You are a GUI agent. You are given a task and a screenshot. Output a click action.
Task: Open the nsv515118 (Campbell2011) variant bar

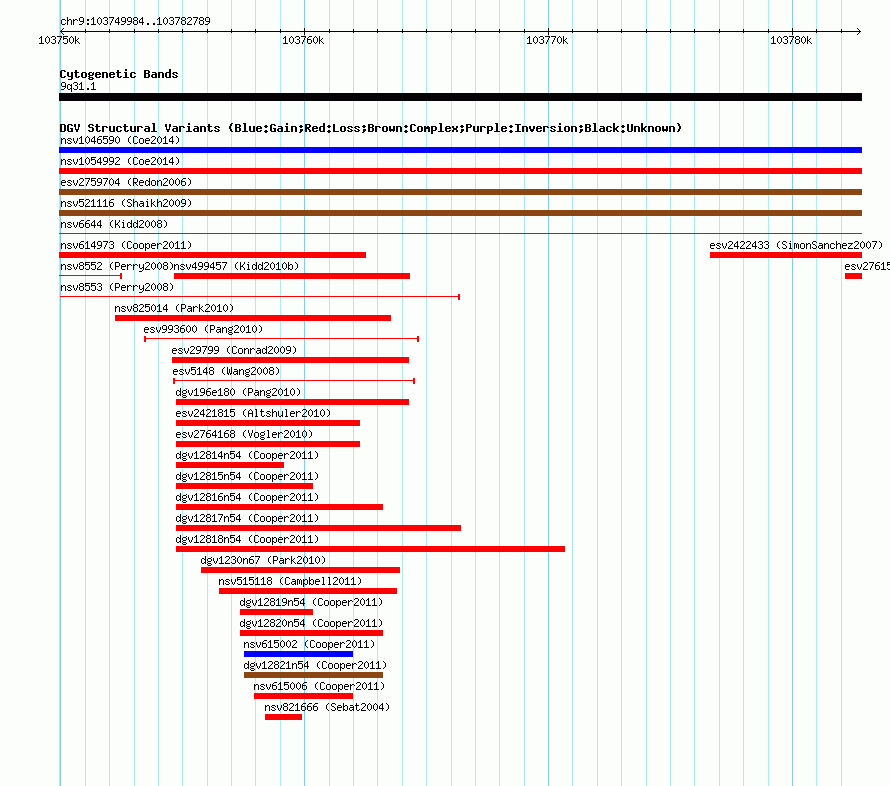click(308, 591)
